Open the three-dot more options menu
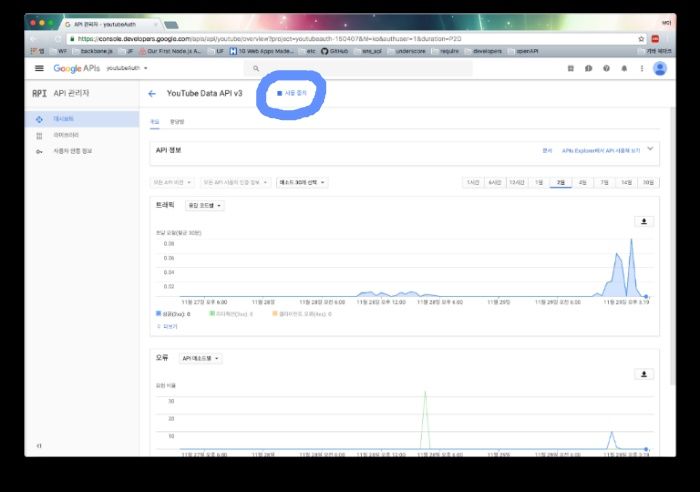 coord(642,68)
